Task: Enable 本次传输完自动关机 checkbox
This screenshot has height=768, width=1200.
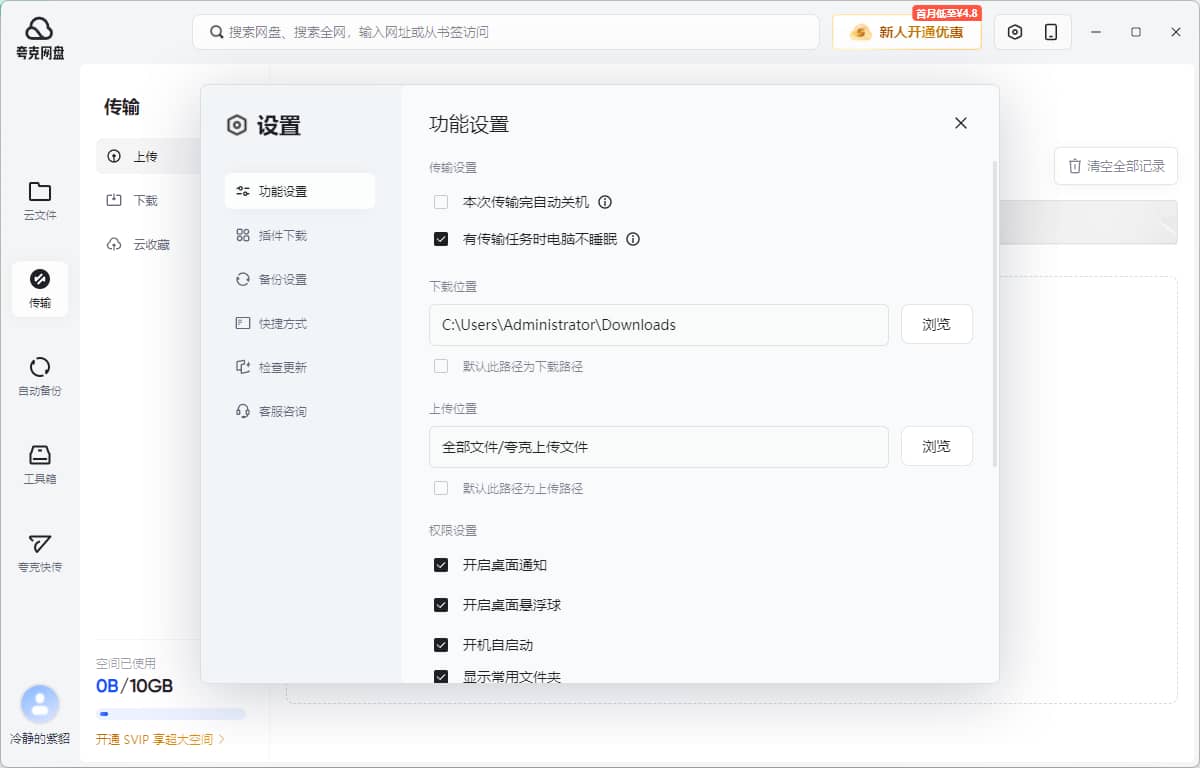Action: click(441, 202)
